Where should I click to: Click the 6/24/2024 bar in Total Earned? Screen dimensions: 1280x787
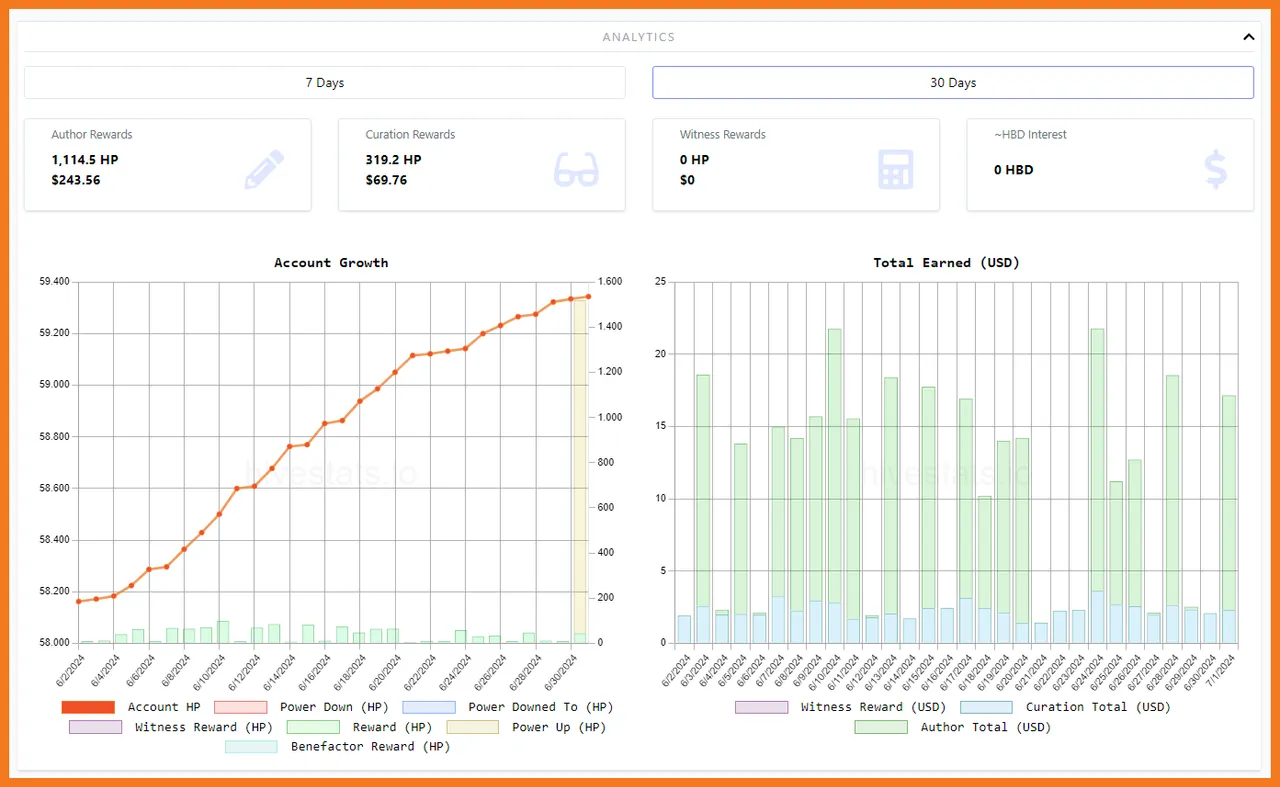click(1097, 486)
